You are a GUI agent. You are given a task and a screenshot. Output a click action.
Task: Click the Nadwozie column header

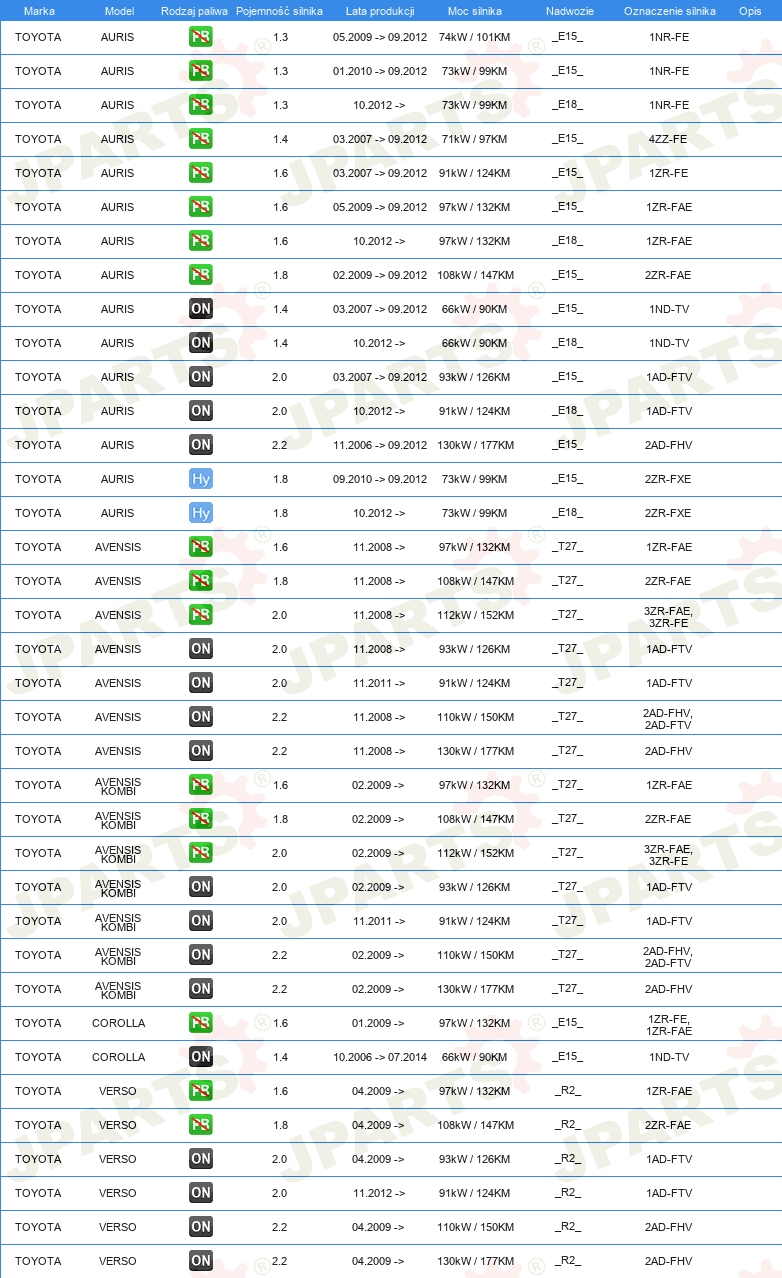[x=569, y=11]
